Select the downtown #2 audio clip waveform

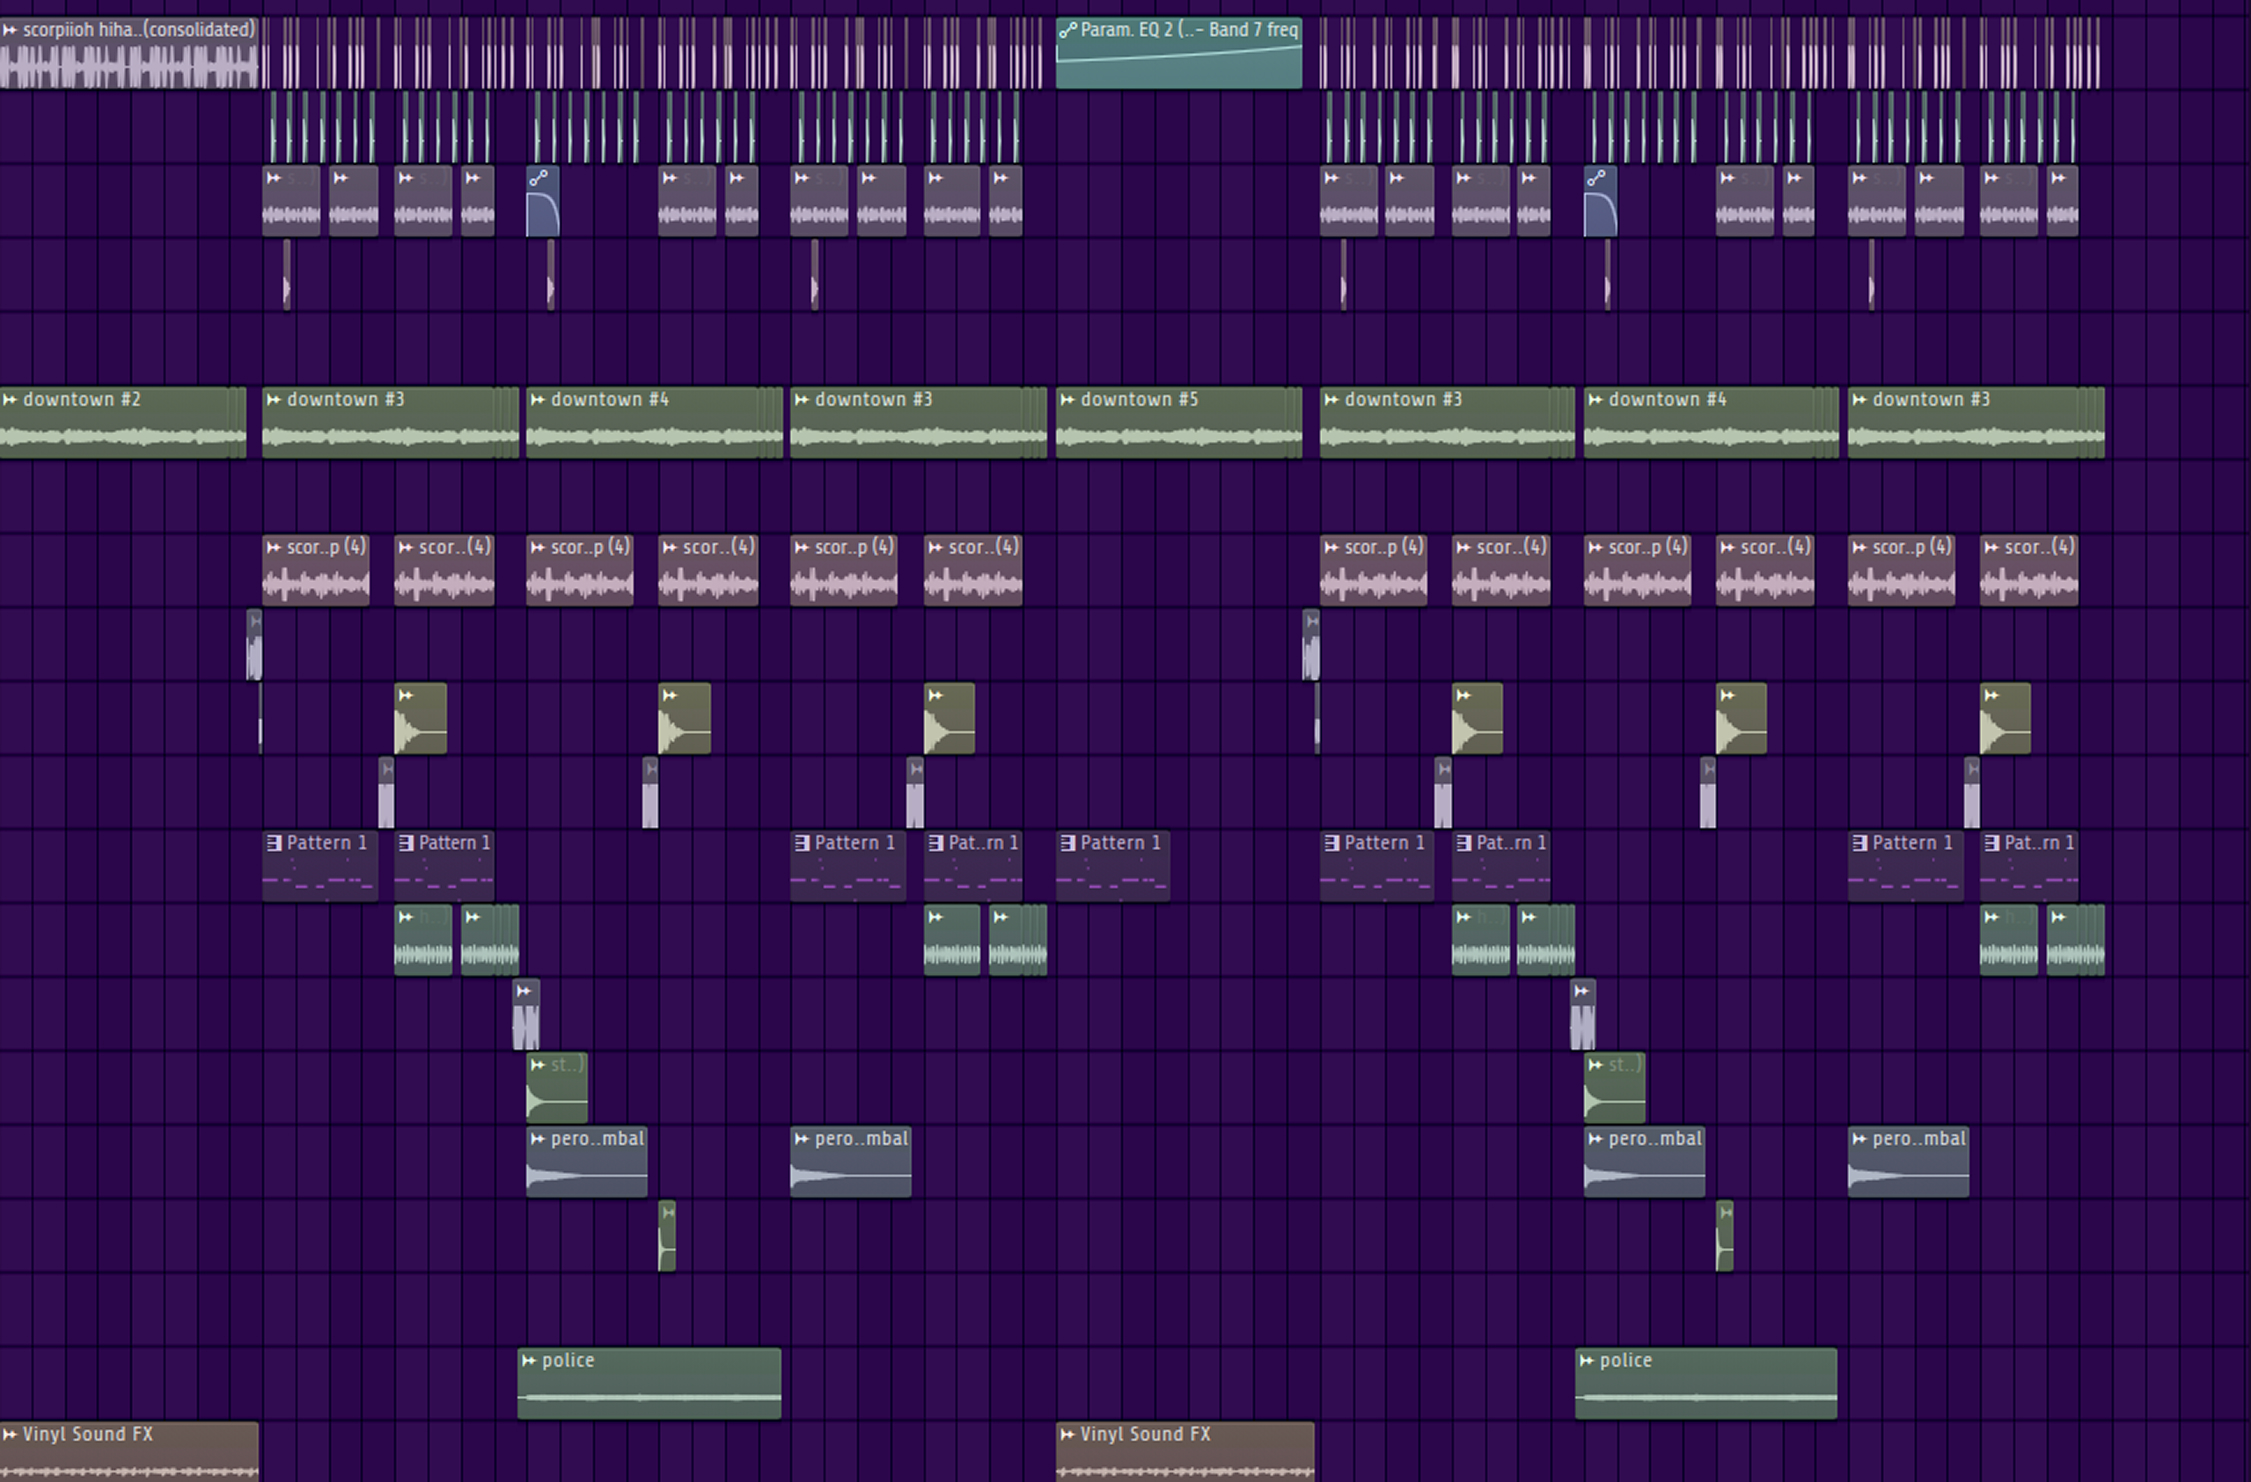click(120, 437)
